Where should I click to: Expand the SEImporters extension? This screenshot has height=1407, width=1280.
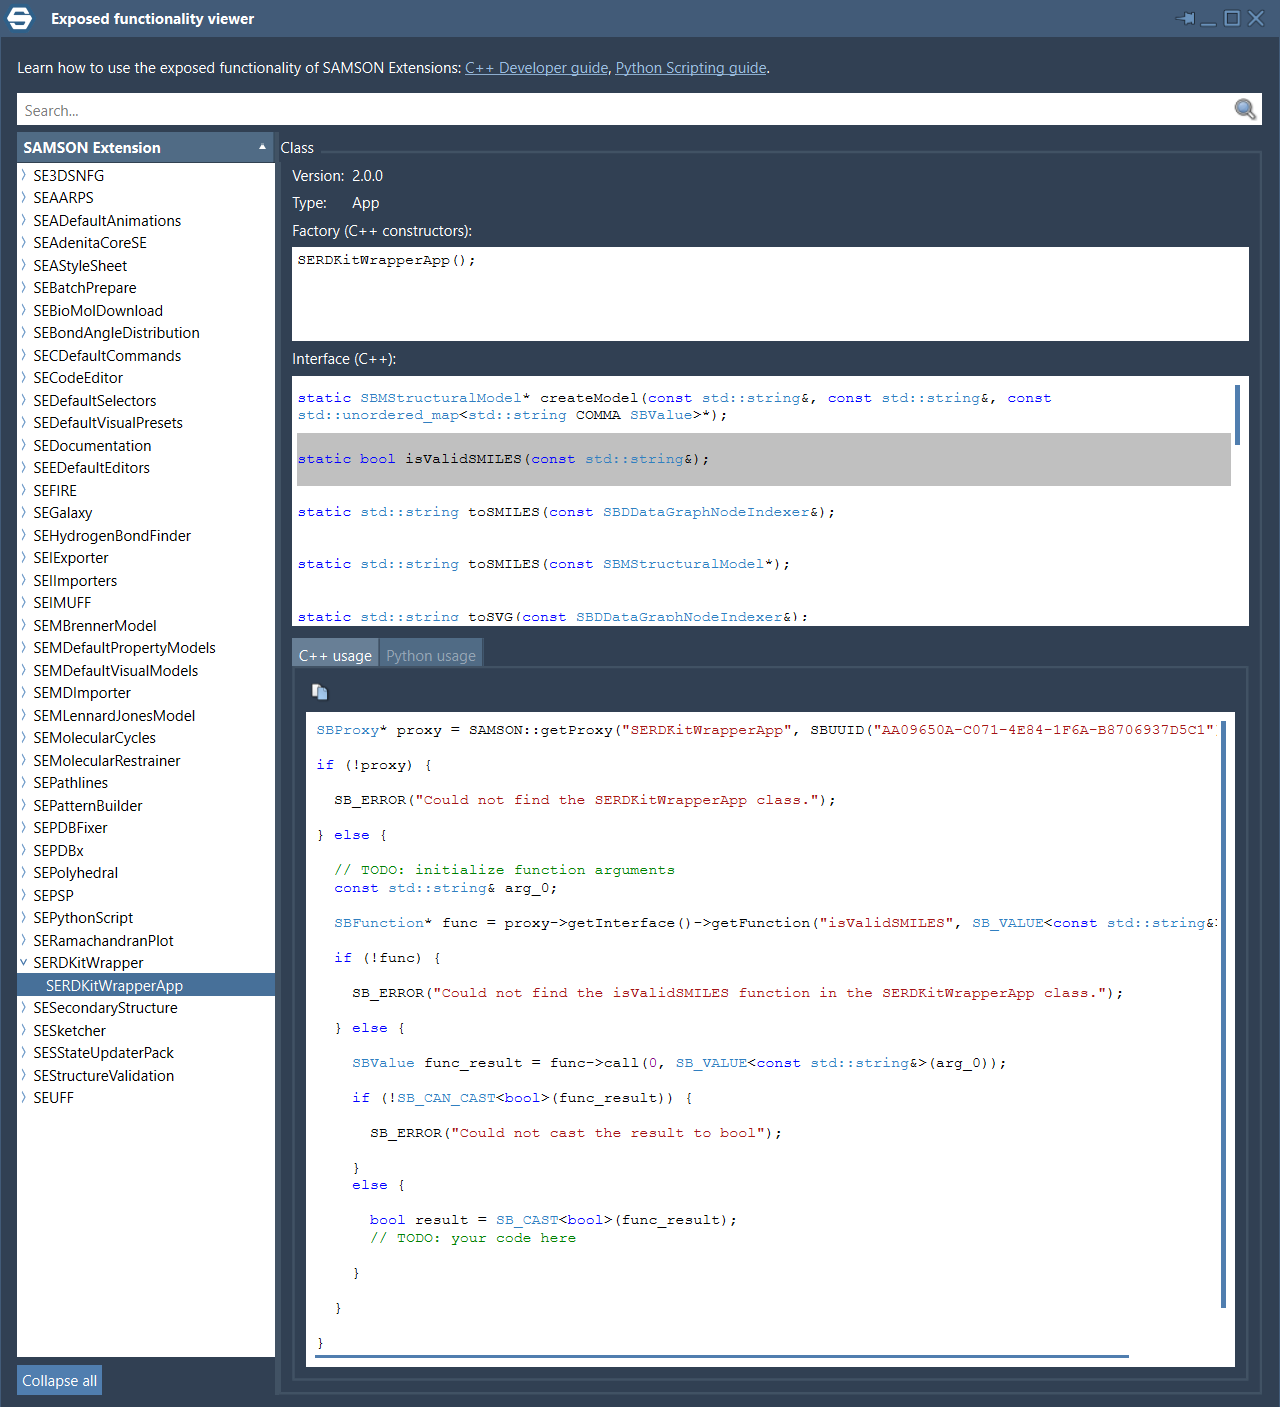coord(24,580)
